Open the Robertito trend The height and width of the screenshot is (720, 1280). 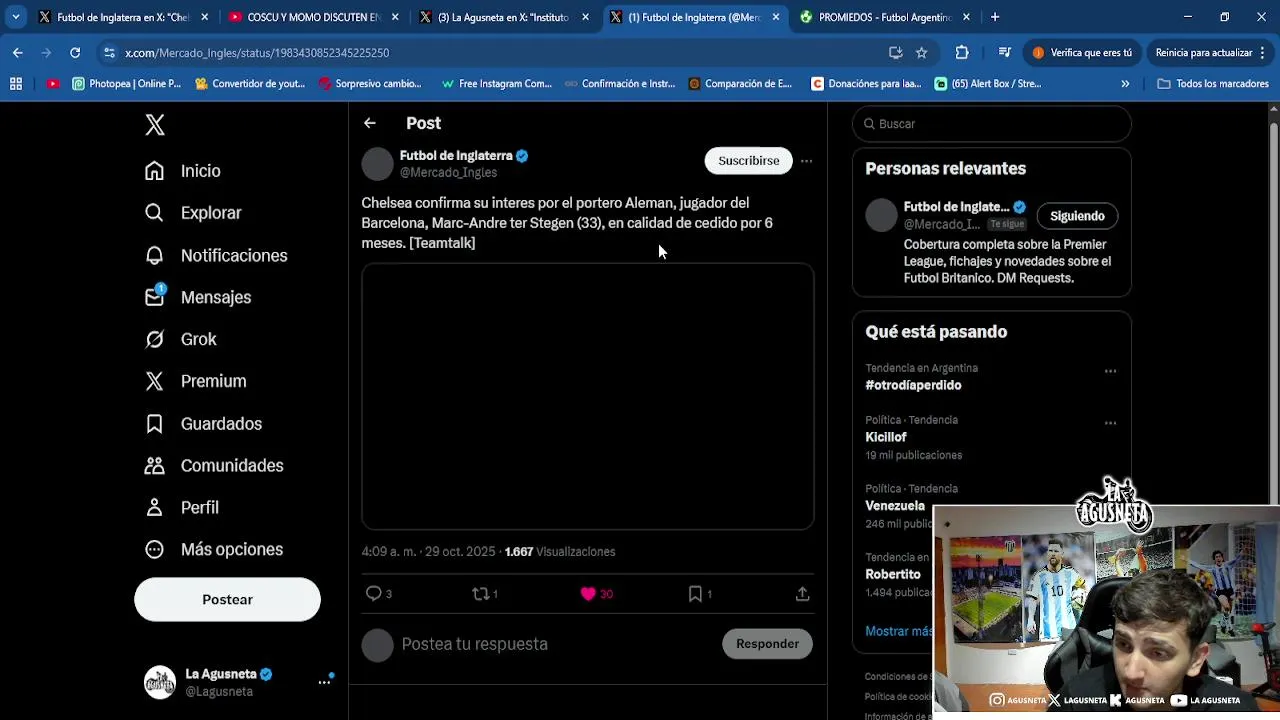coord(893,575)
